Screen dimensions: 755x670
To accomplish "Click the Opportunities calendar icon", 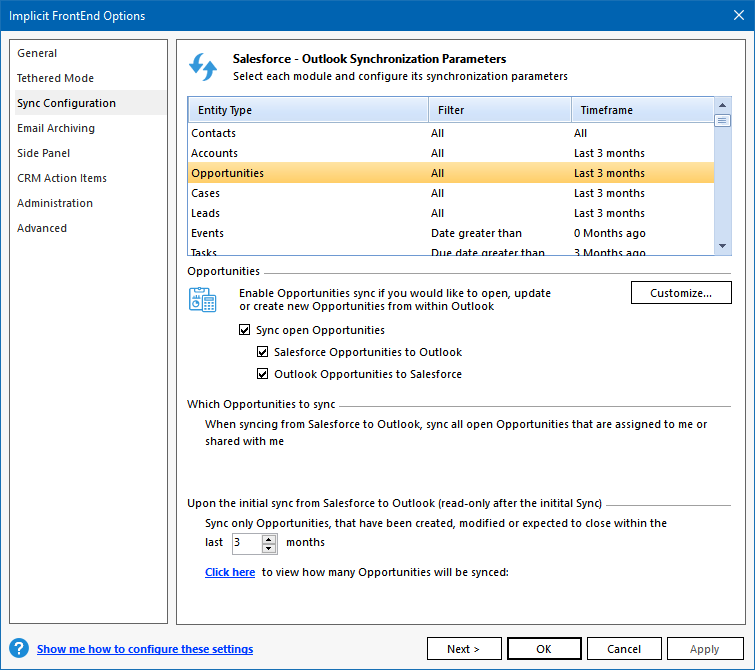I will 203,299.
